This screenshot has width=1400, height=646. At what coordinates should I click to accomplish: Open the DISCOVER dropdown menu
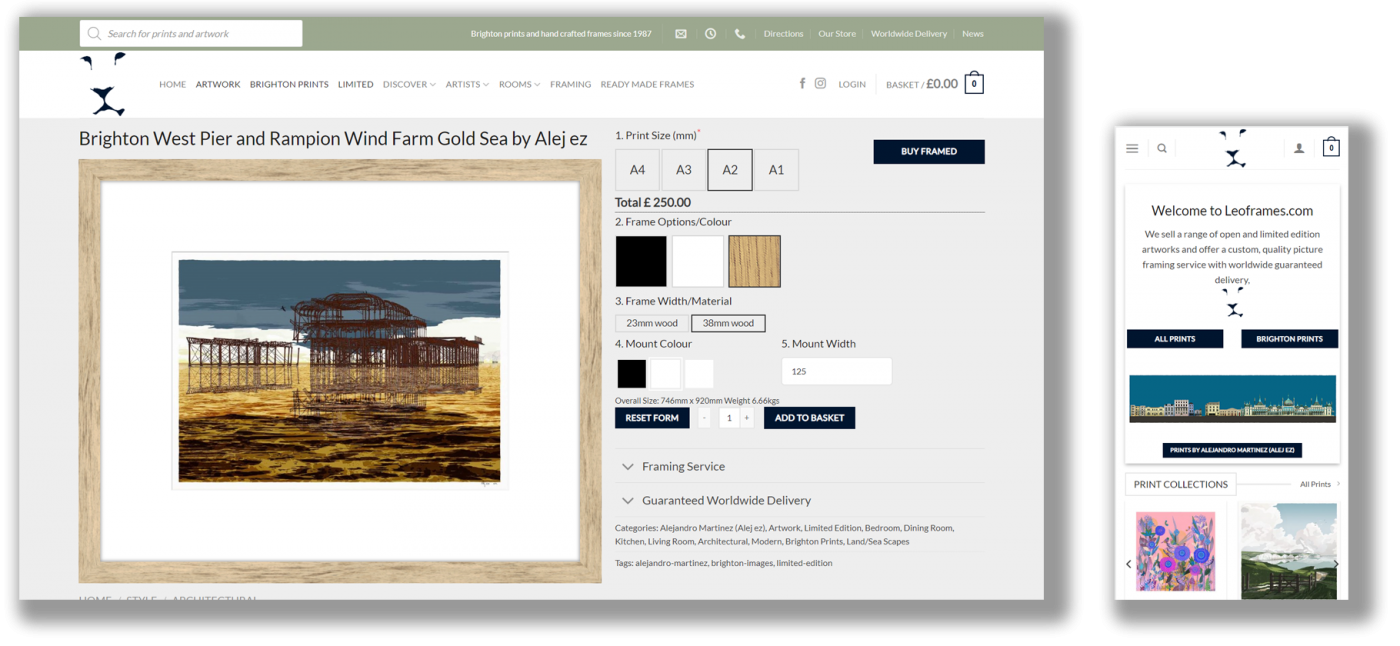click(409, 85)
